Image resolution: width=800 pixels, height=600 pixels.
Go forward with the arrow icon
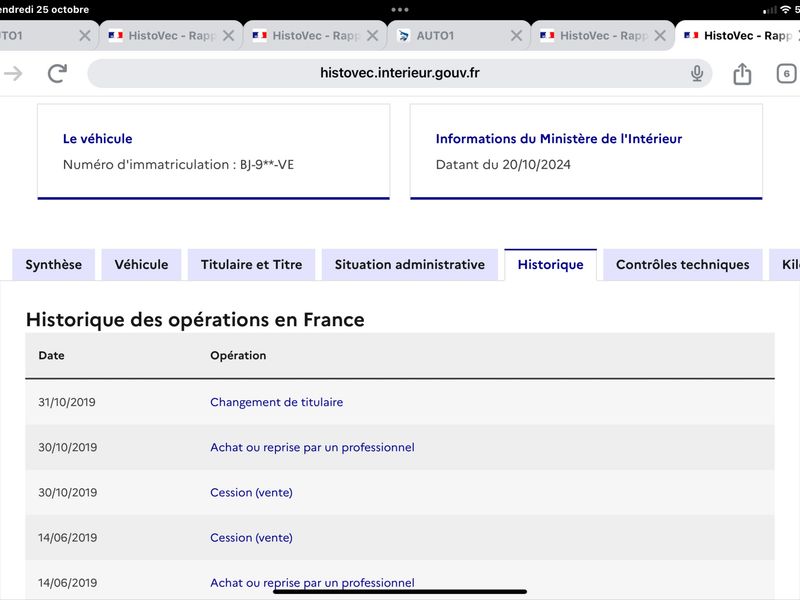13,73
